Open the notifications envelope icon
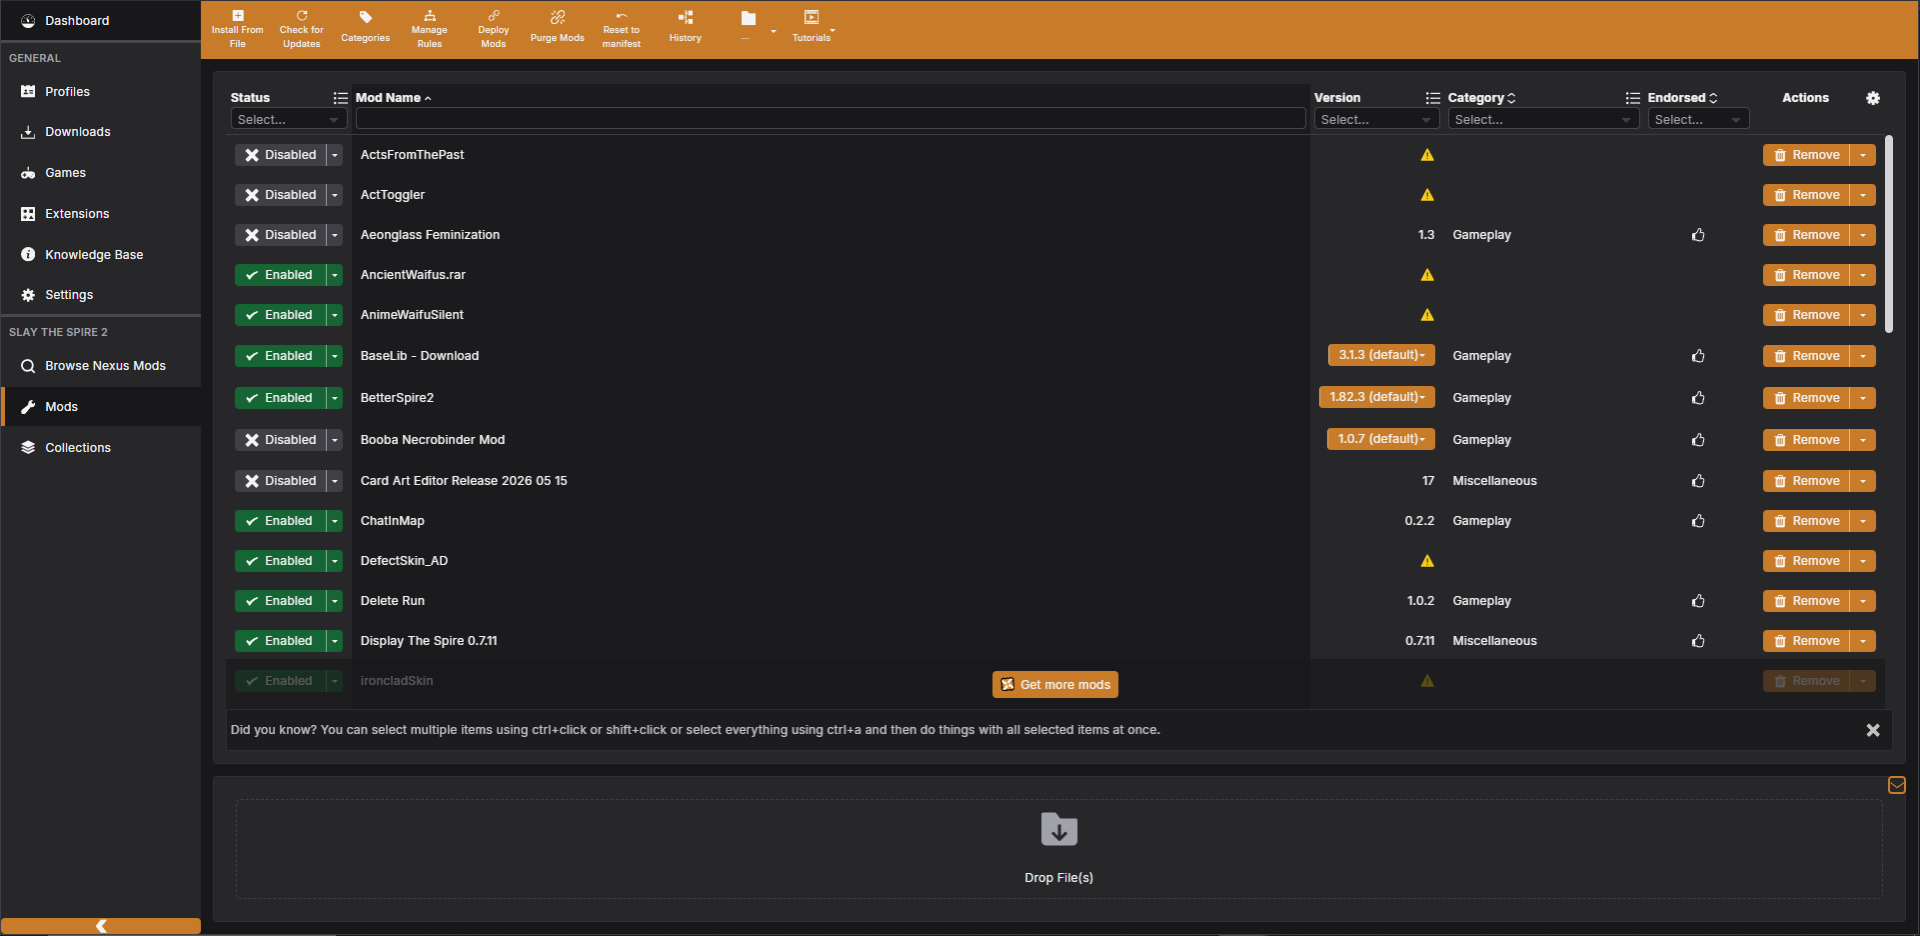This screenshot has height=936, width=1920. (x=1896, y=785)
